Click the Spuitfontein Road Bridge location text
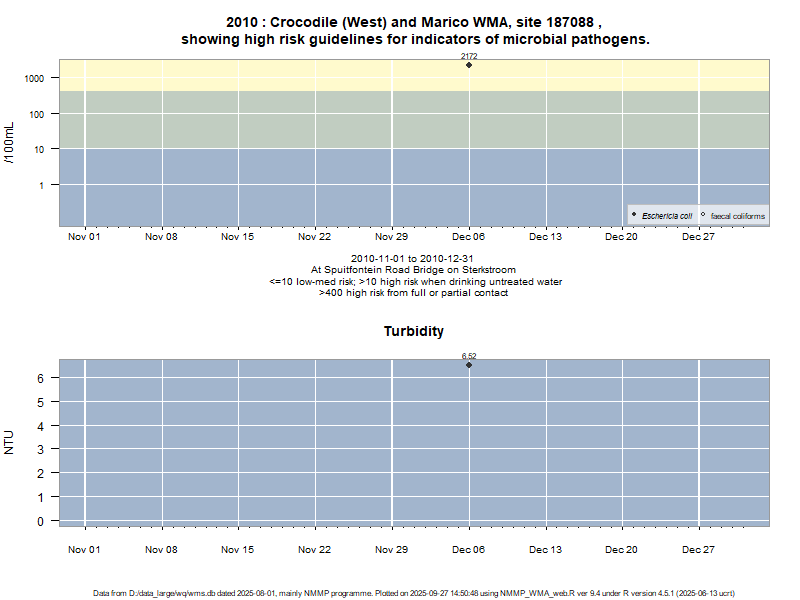800x600 pixels. click(414, 270)
